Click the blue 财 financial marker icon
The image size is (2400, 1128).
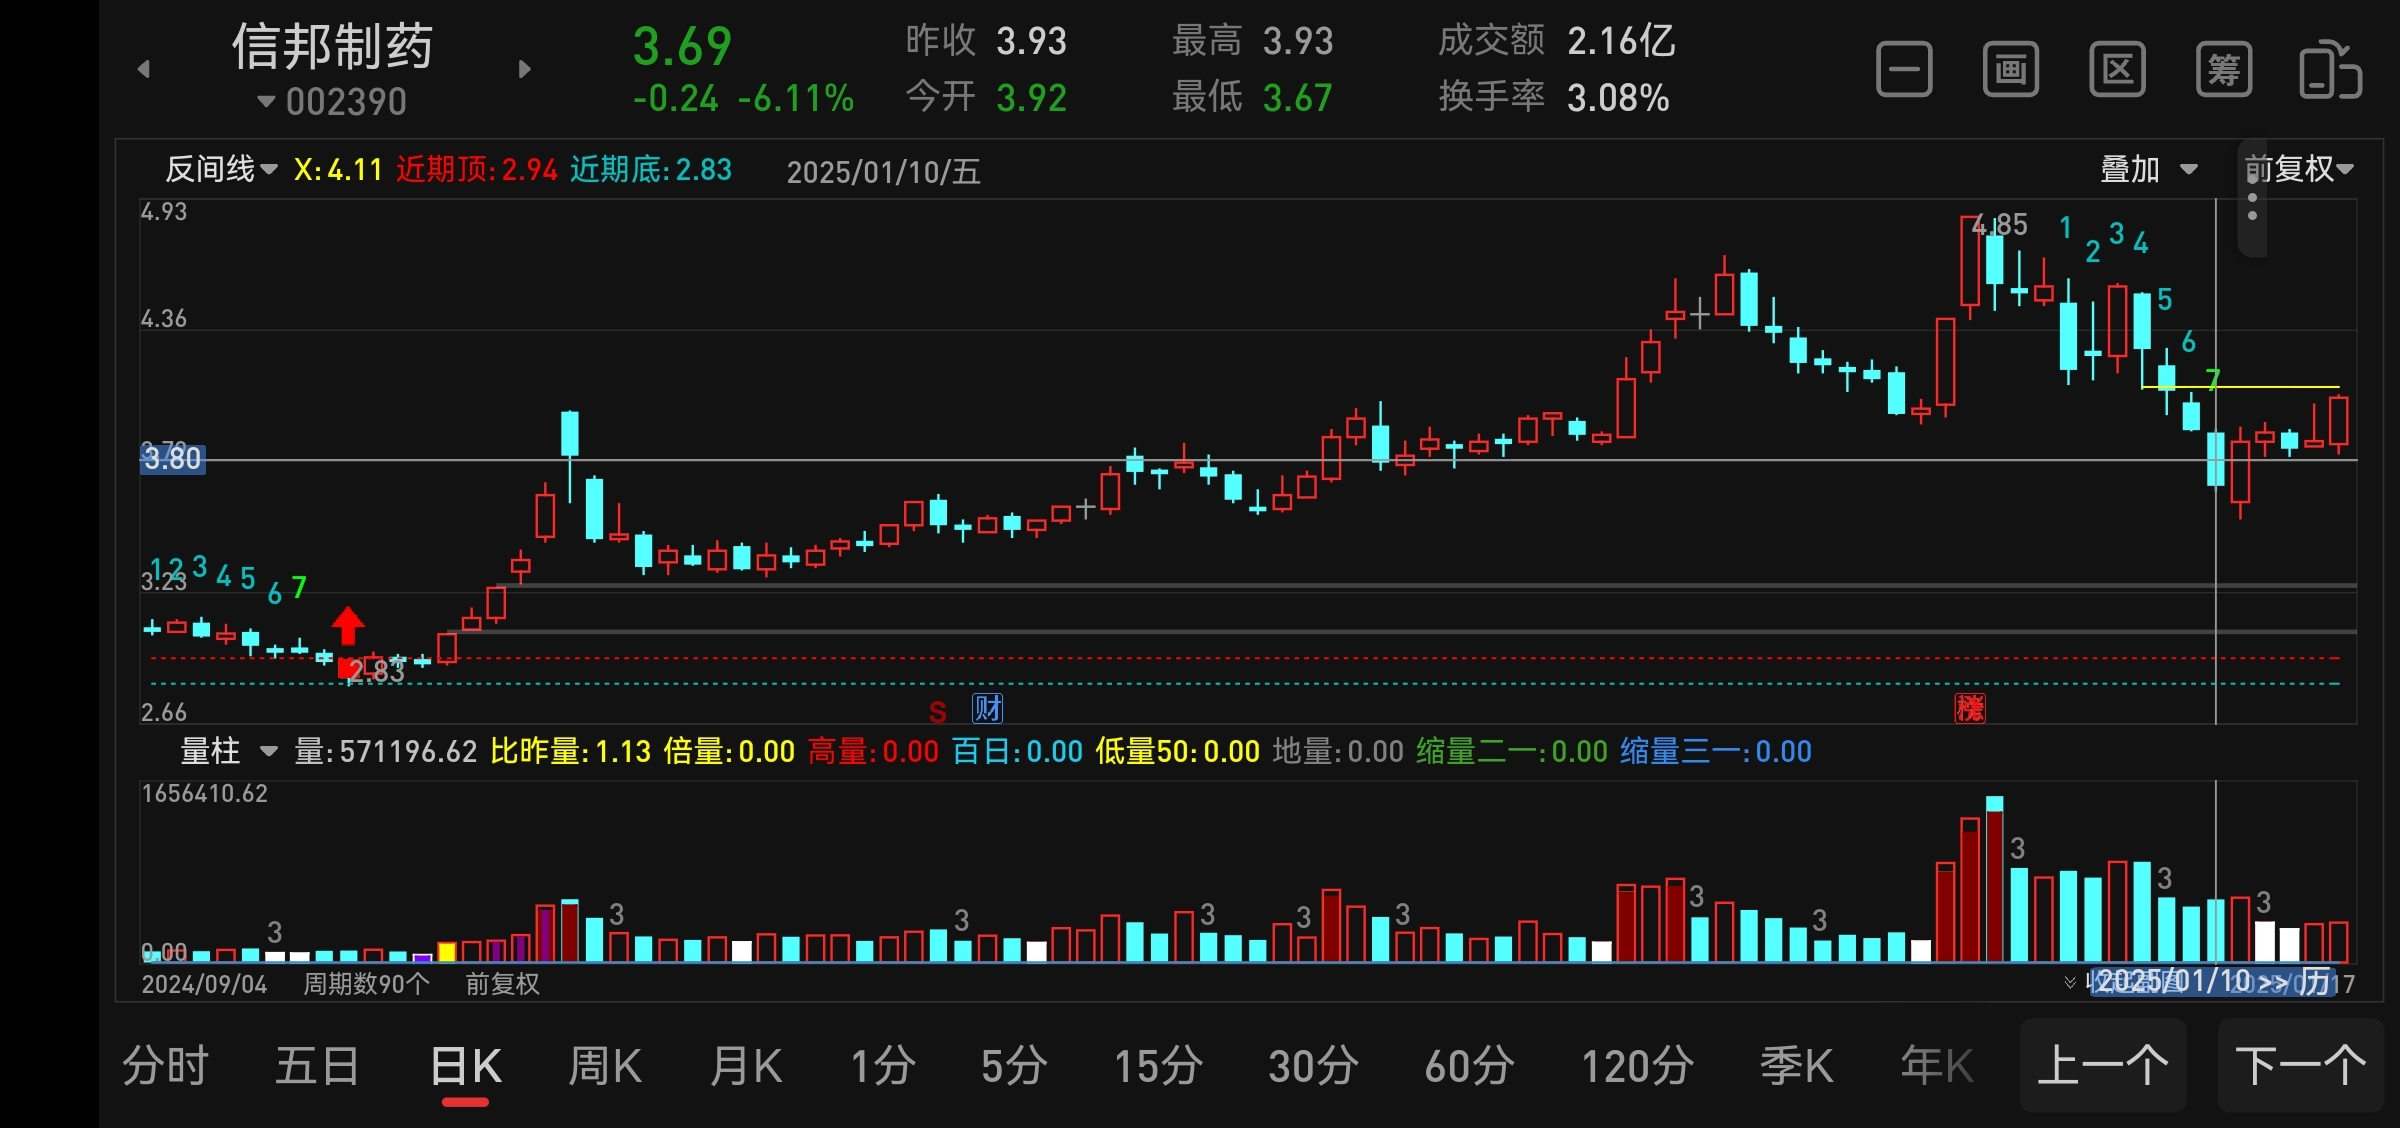click(x=988, y=709)
